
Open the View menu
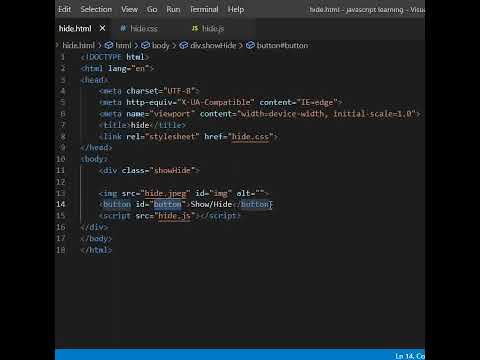click(x=129, y=9)
